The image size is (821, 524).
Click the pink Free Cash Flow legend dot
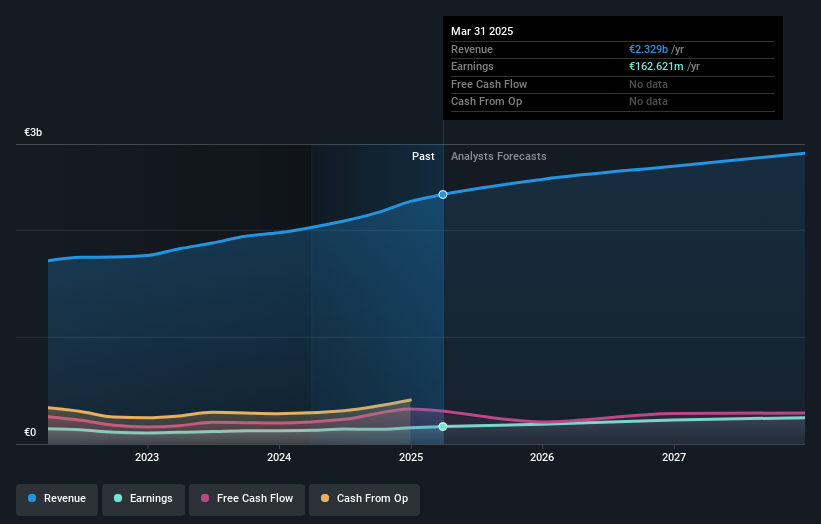(205, 498)
